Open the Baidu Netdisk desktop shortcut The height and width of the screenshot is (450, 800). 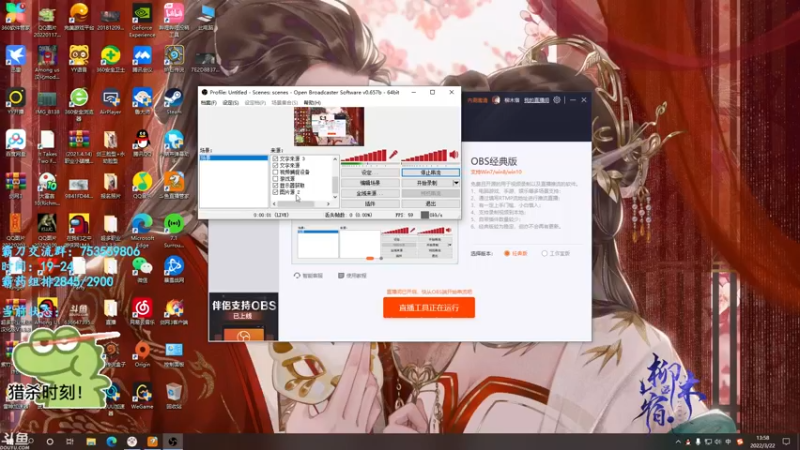(16, 143)
